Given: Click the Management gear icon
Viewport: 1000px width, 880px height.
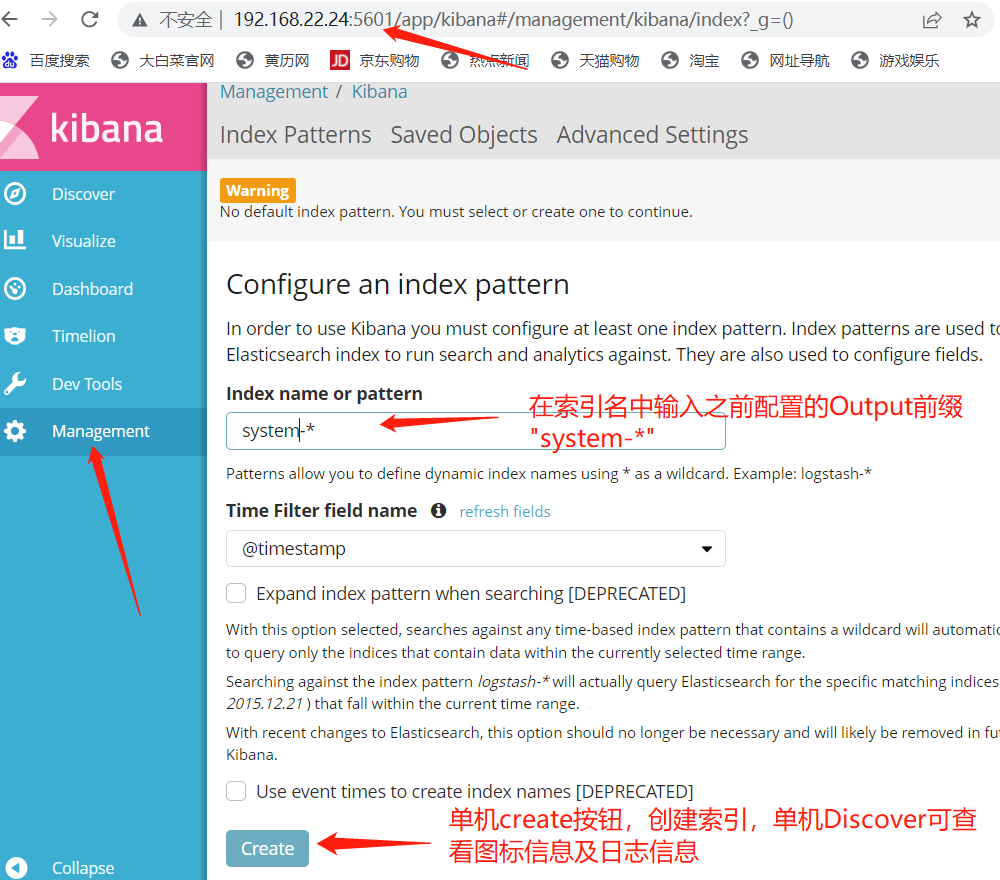Looking at the screenshot, I should [15, 431].
